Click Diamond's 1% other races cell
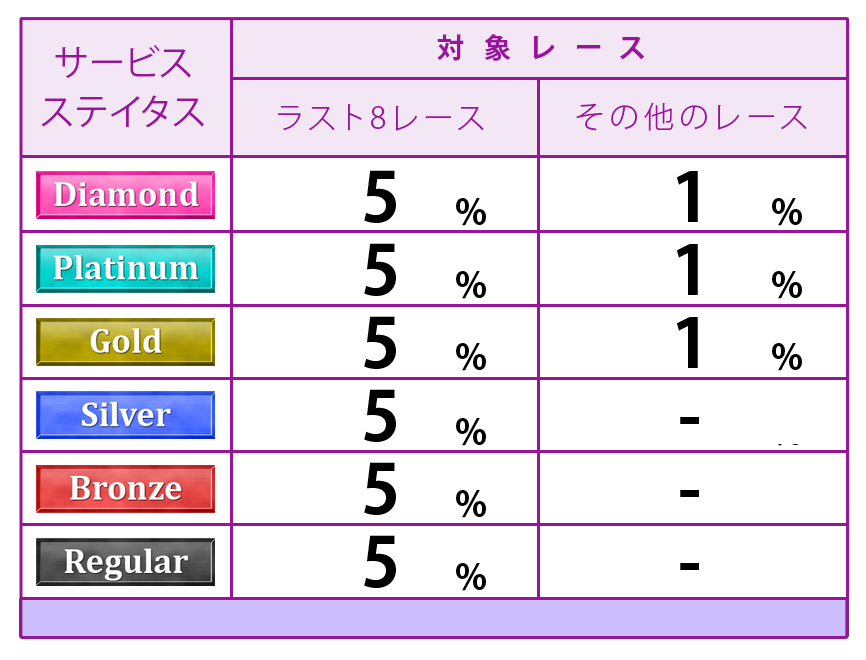Screen dimensions: 866x660 pos(693,194)
